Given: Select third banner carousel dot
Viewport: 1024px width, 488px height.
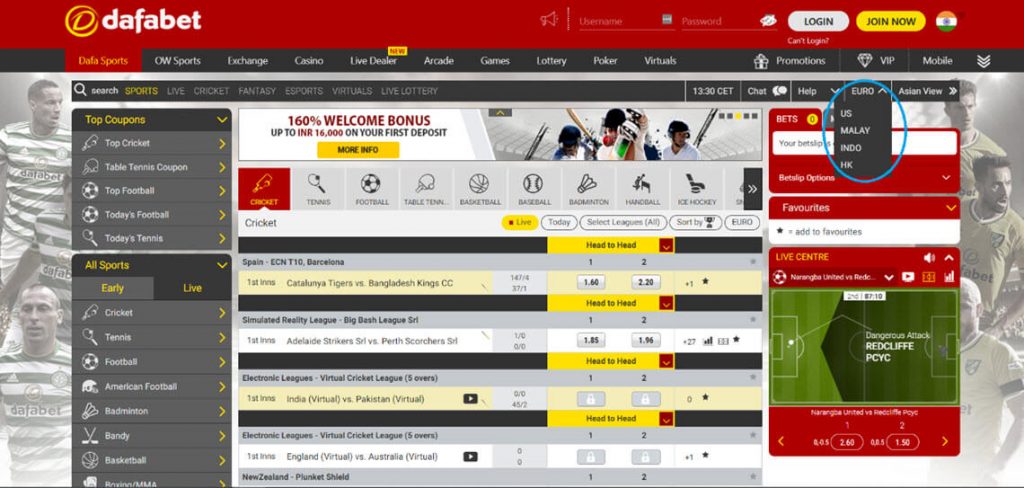Looking at the screenshot, I should pyautogui.click(x=737, y=116).
